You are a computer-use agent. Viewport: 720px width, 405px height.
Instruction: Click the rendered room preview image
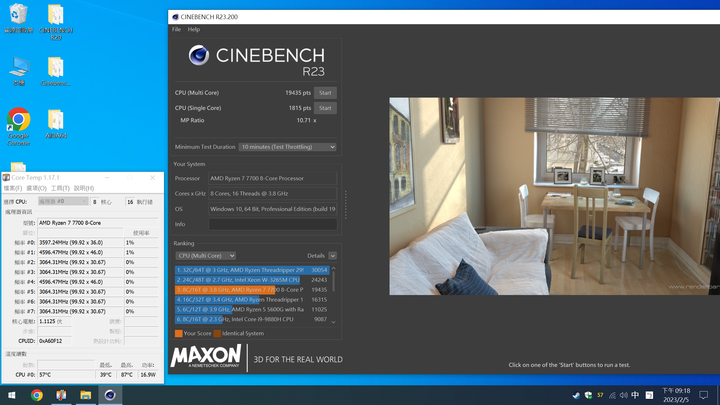555,196
